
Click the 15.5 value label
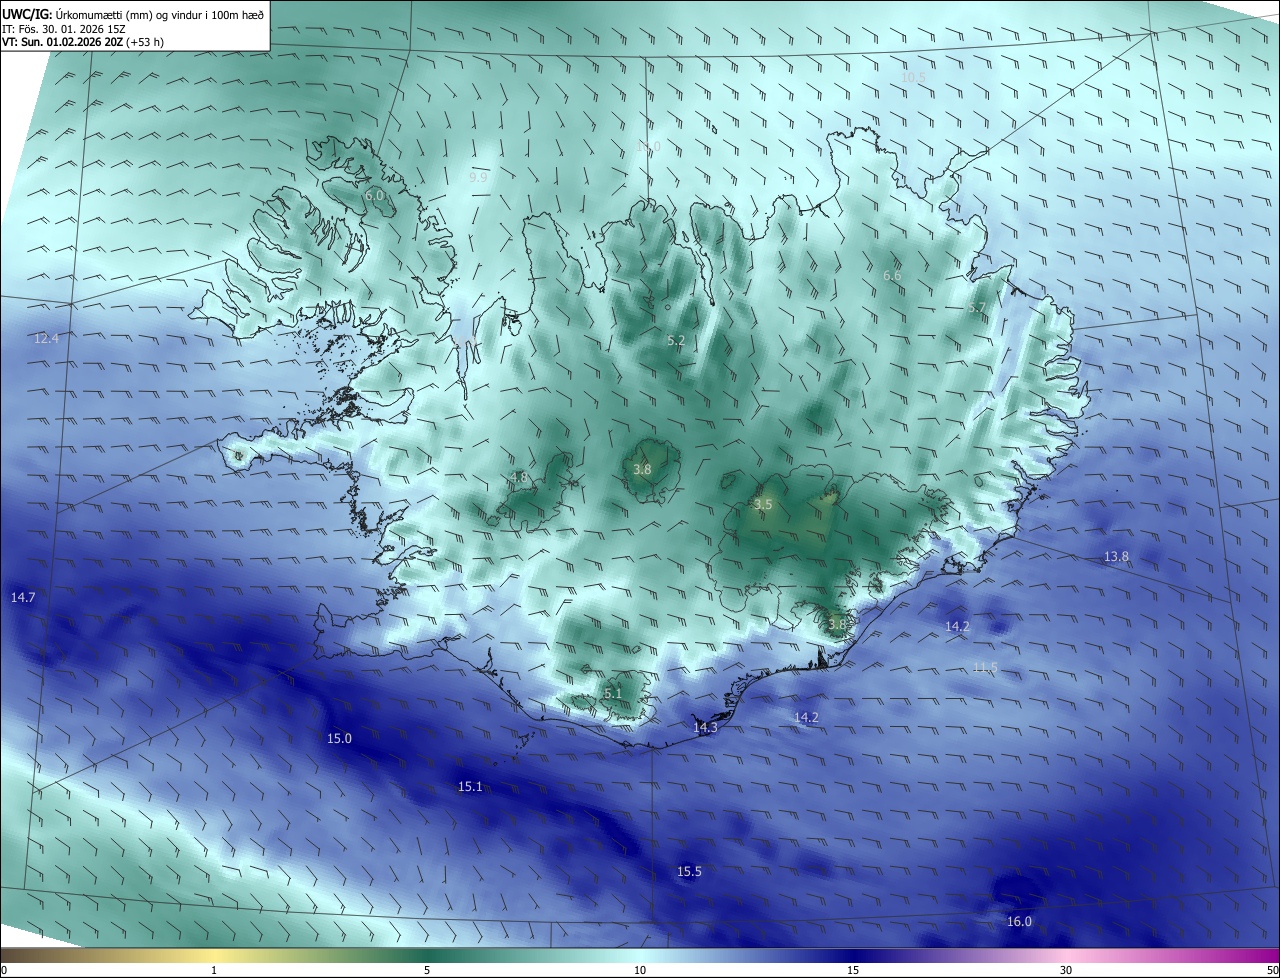coord(689,872)
